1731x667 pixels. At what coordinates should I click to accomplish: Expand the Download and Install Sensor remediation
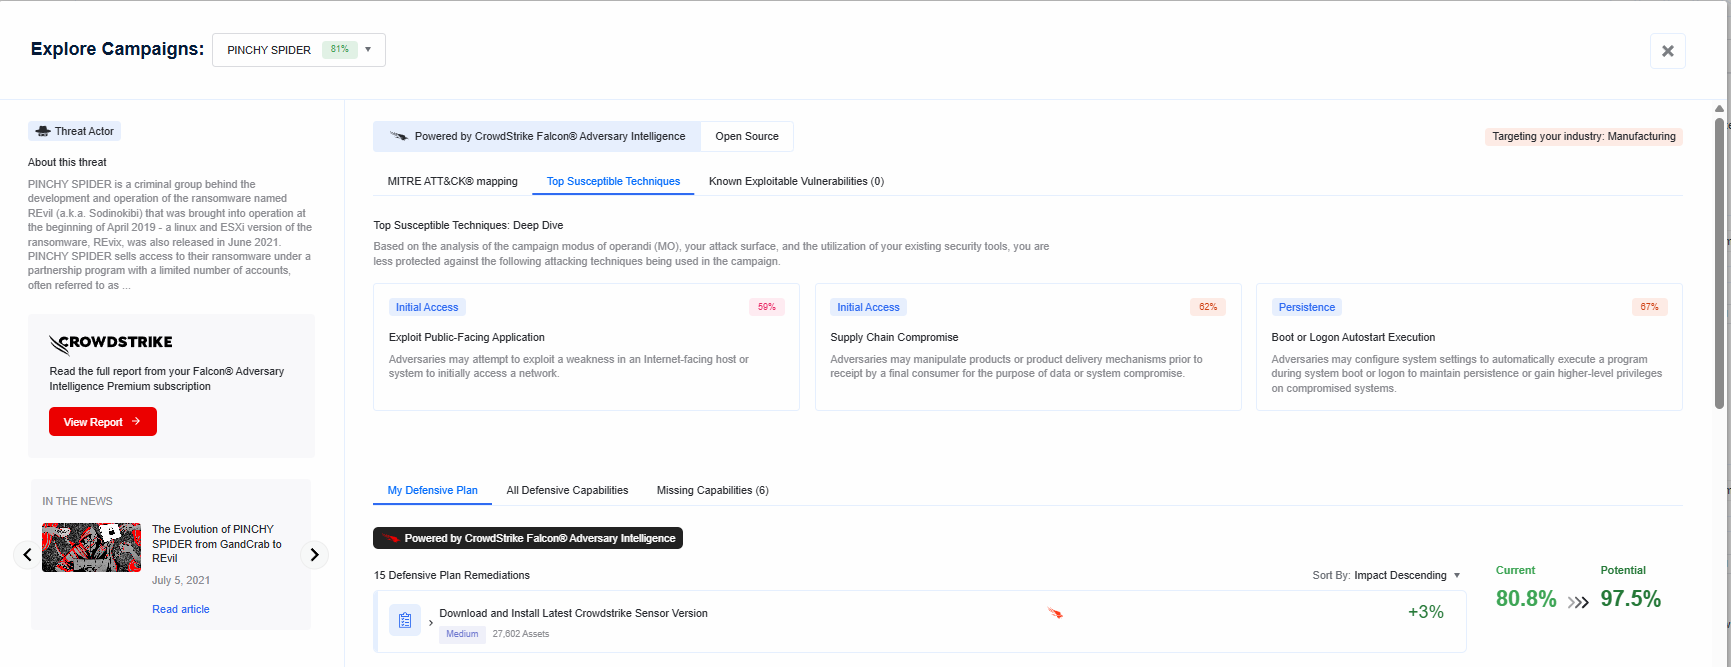(431, 622)
